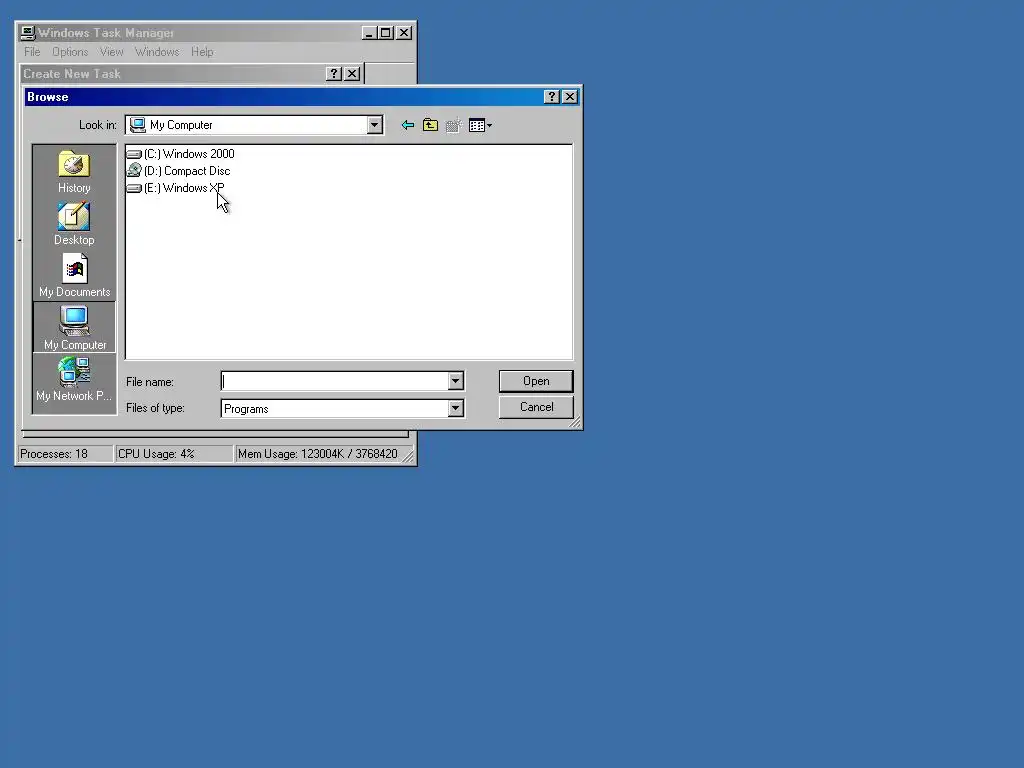Select the '(D:) Compact Disc' entry text

(187, 171)
